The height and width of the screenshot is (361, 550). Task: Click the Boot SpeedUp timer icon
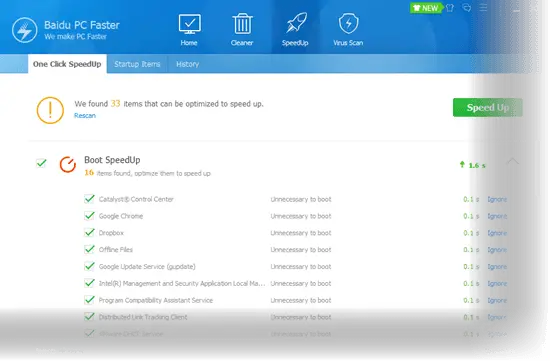[x=68, y=165]
